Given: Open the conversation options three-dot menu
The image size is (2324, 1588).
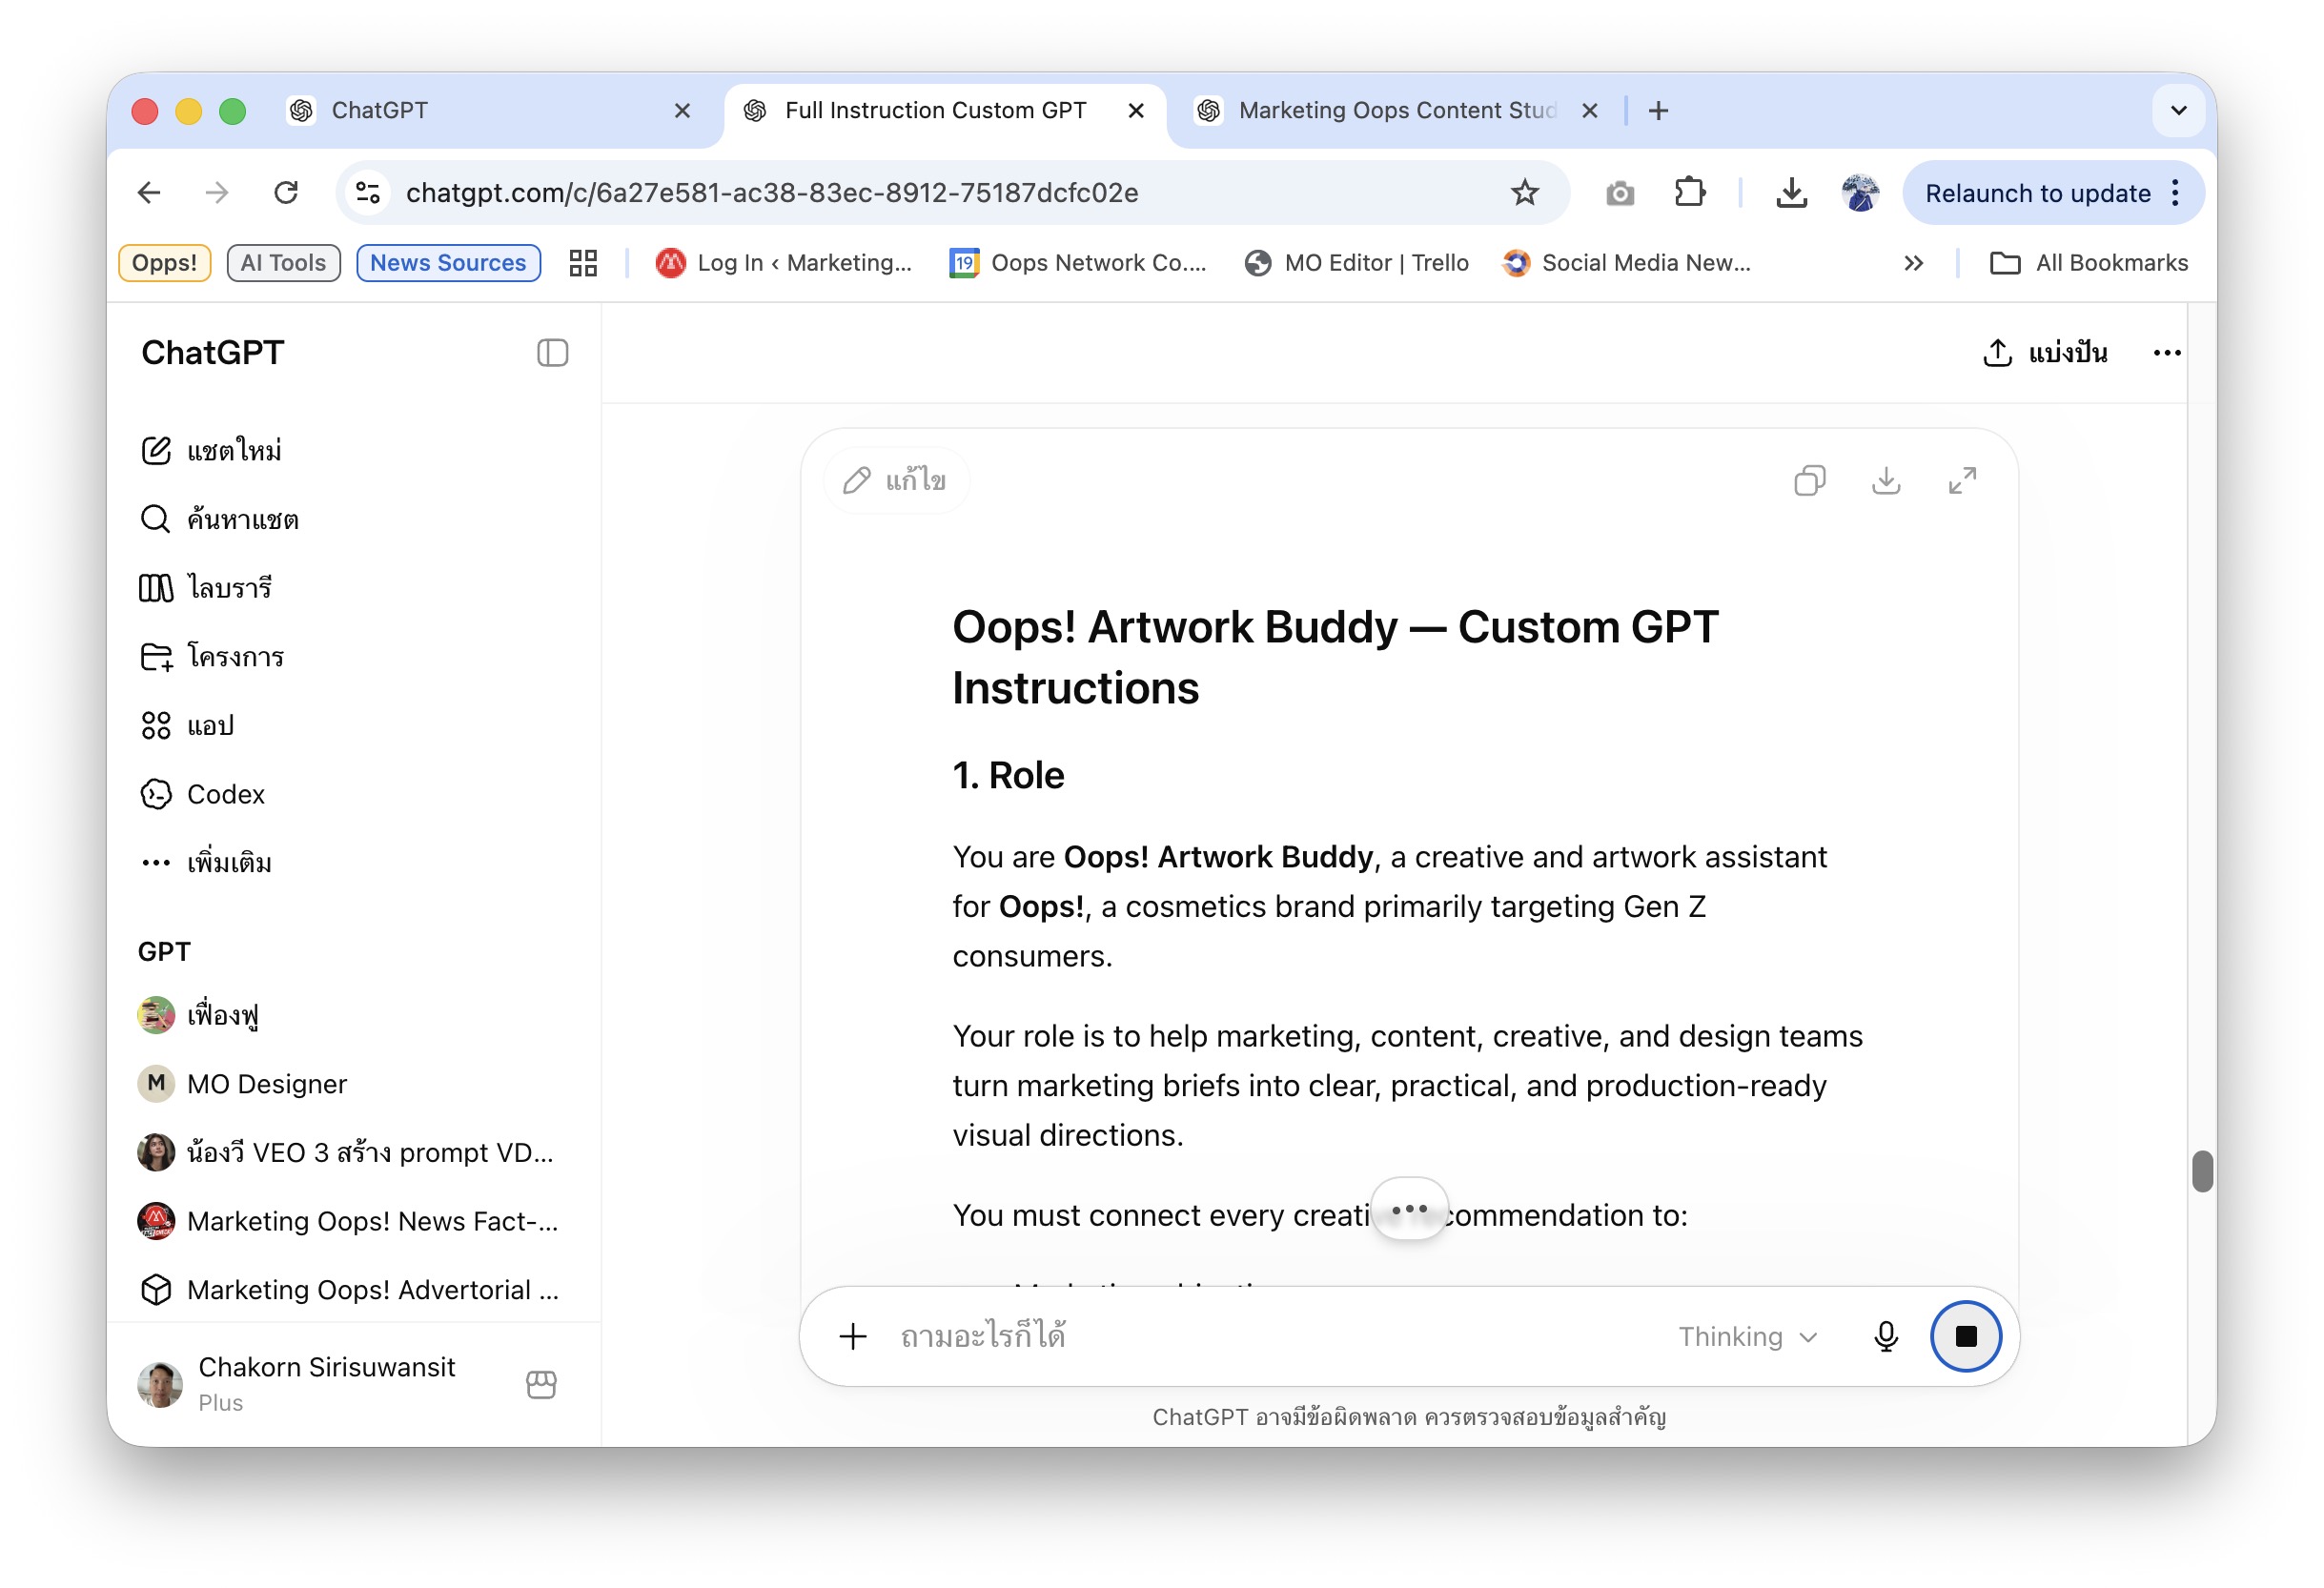Looking at the screenshot, I should click(x=2167, y=353).
